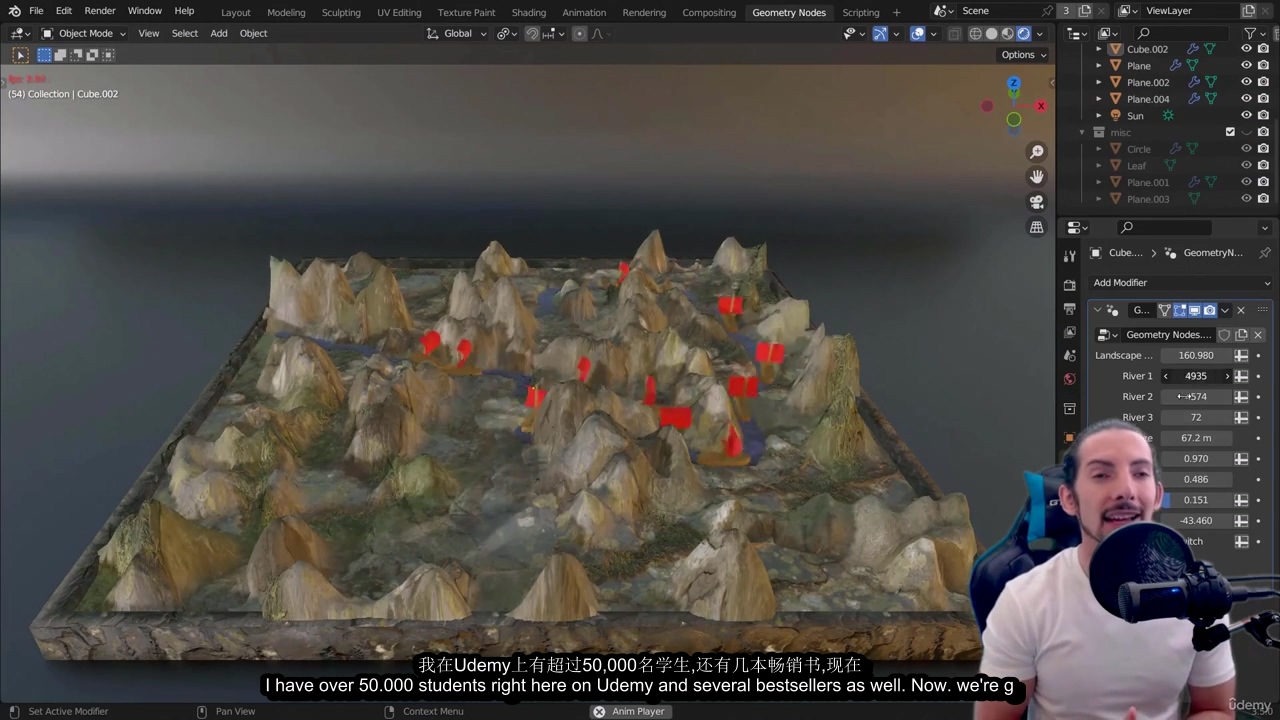The height and width of the screenshot is (720, 1280).
Task: Toggle camera view gizmo button
Action: [x=1037, y=202]
